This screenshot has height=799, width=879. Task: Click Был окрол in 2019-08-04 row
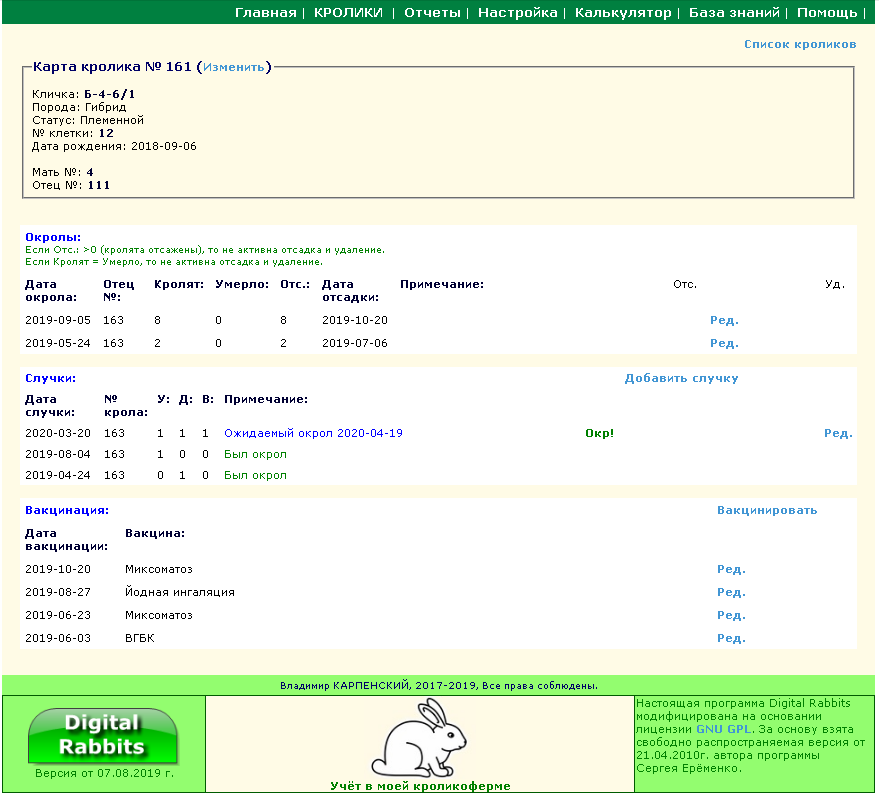click(255, 455)
